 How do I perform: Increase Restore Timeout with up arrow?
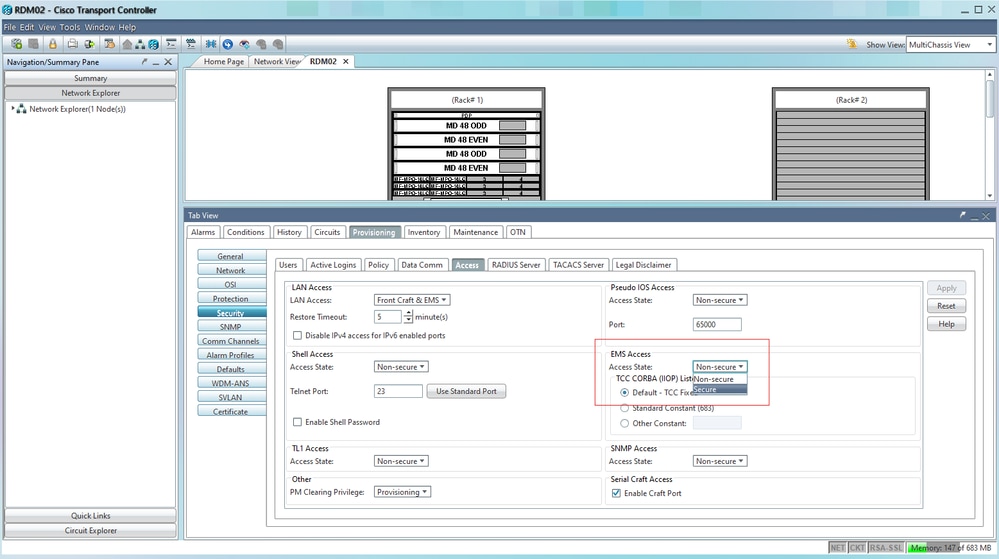click(x=408, y=314)
